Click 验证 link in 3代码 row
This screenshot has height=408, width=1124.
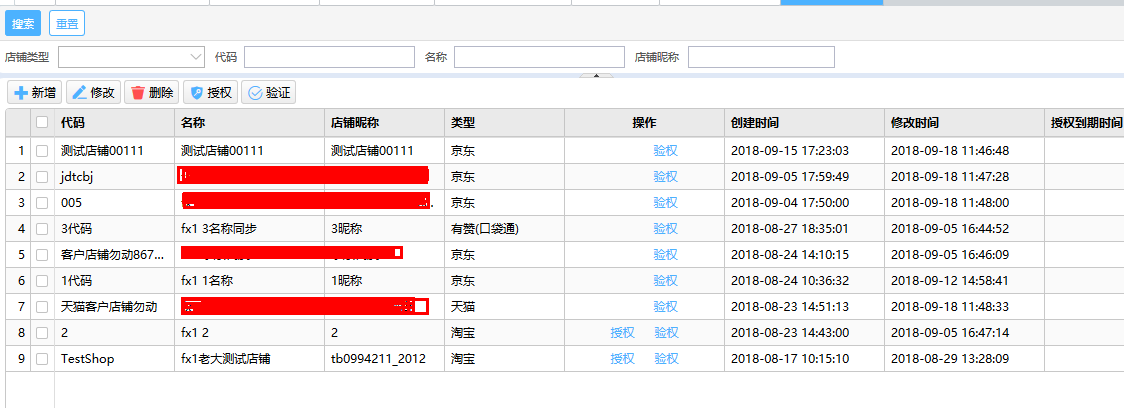tap(665, 229)
